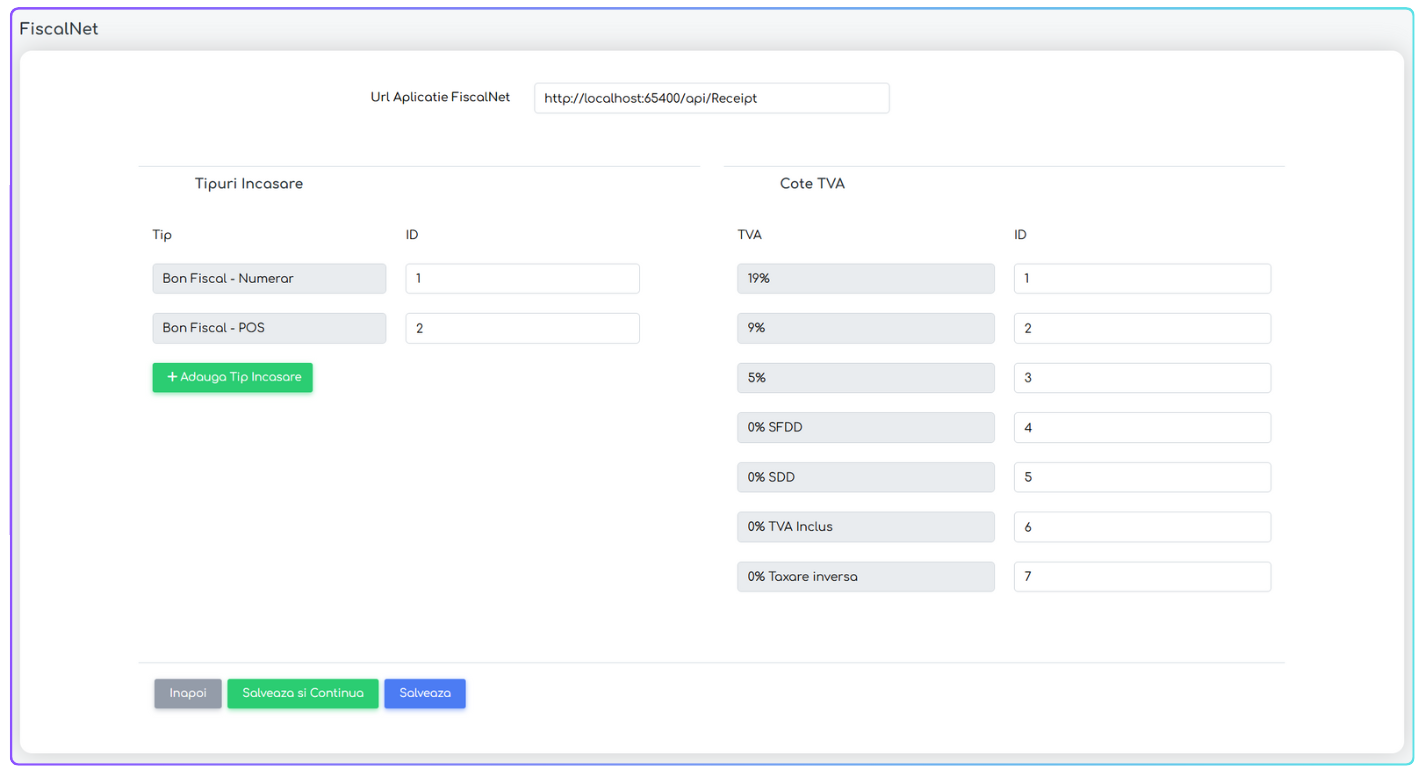The height and width of the screenshot is (774, 1422).
Task: Click Adauga Tip Incasare button
Action: point(233,377)
